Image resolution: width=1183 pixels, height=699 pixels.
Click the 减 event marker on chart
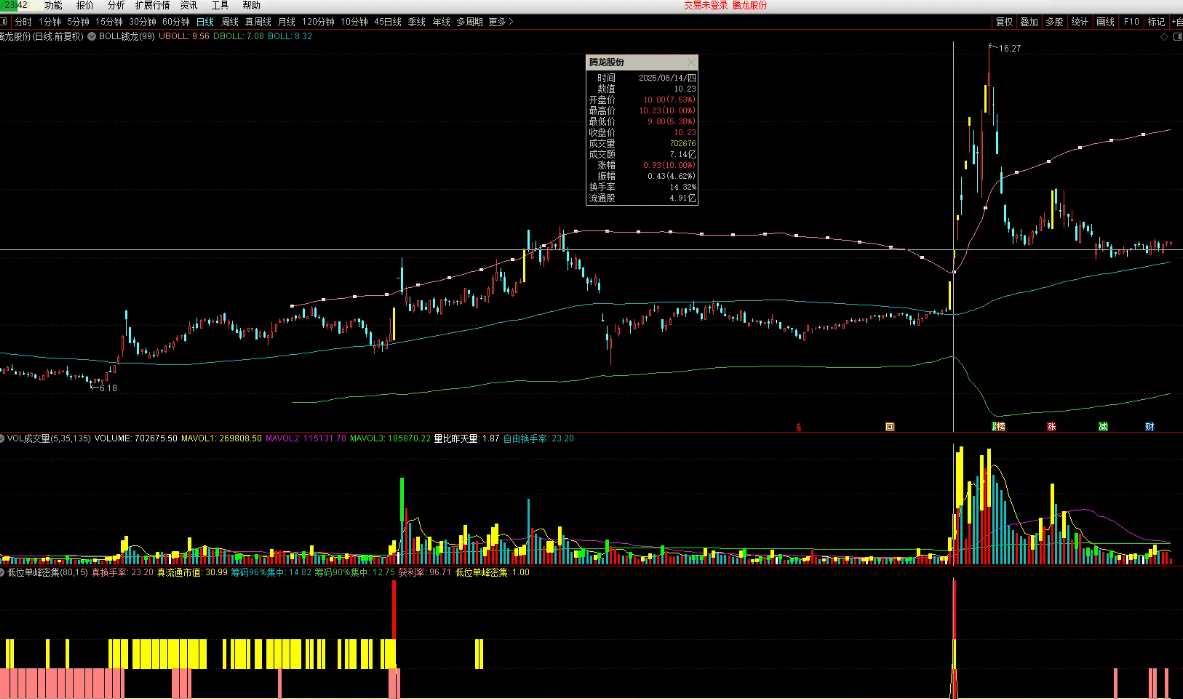point(1102,427)
